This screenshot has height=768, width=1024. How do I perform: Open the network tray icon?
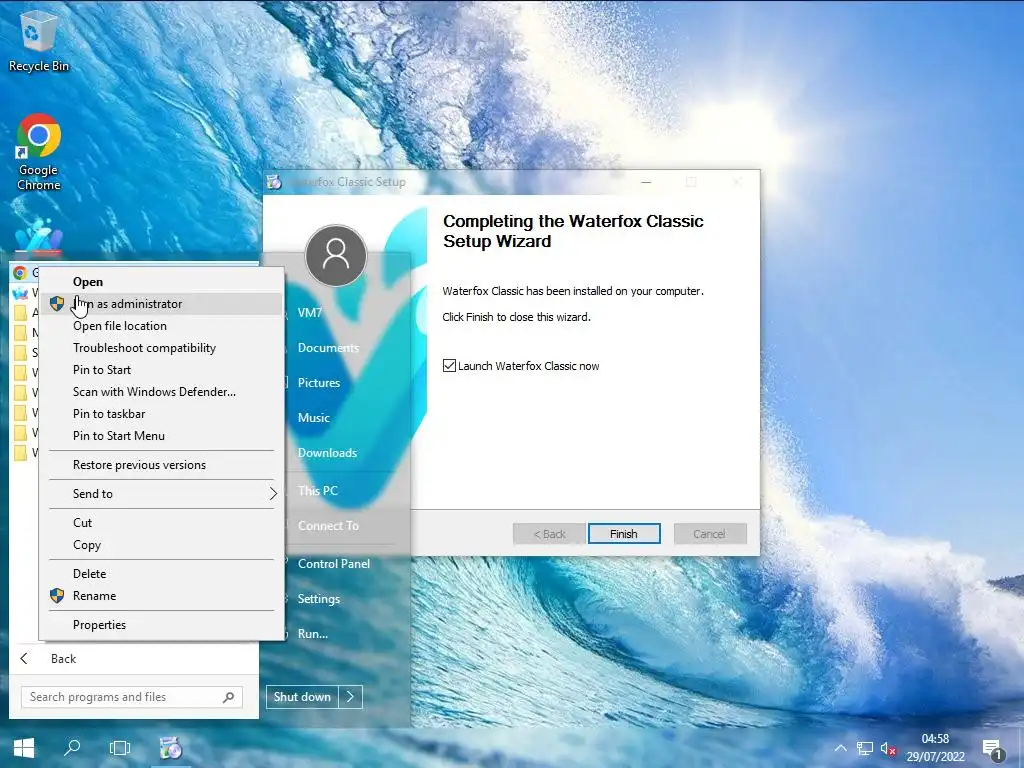pos(865,748)
